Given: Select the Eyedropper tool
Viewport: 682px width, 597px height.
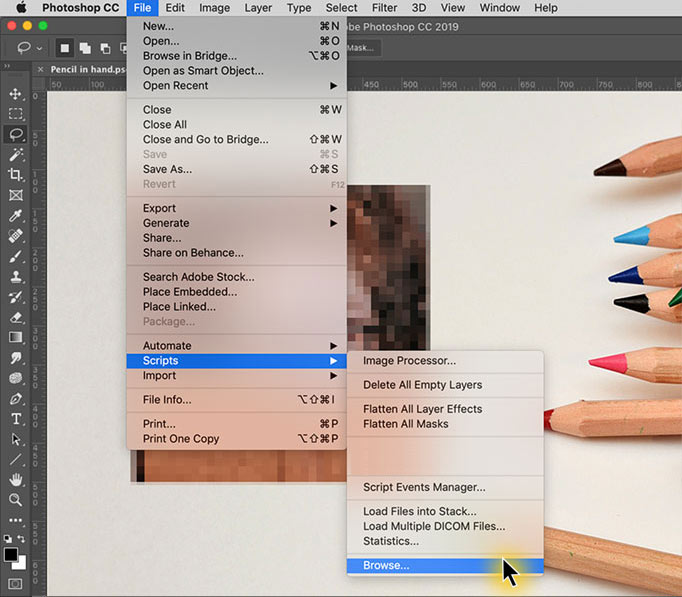Looking at the screenshot, I should 16,216.
